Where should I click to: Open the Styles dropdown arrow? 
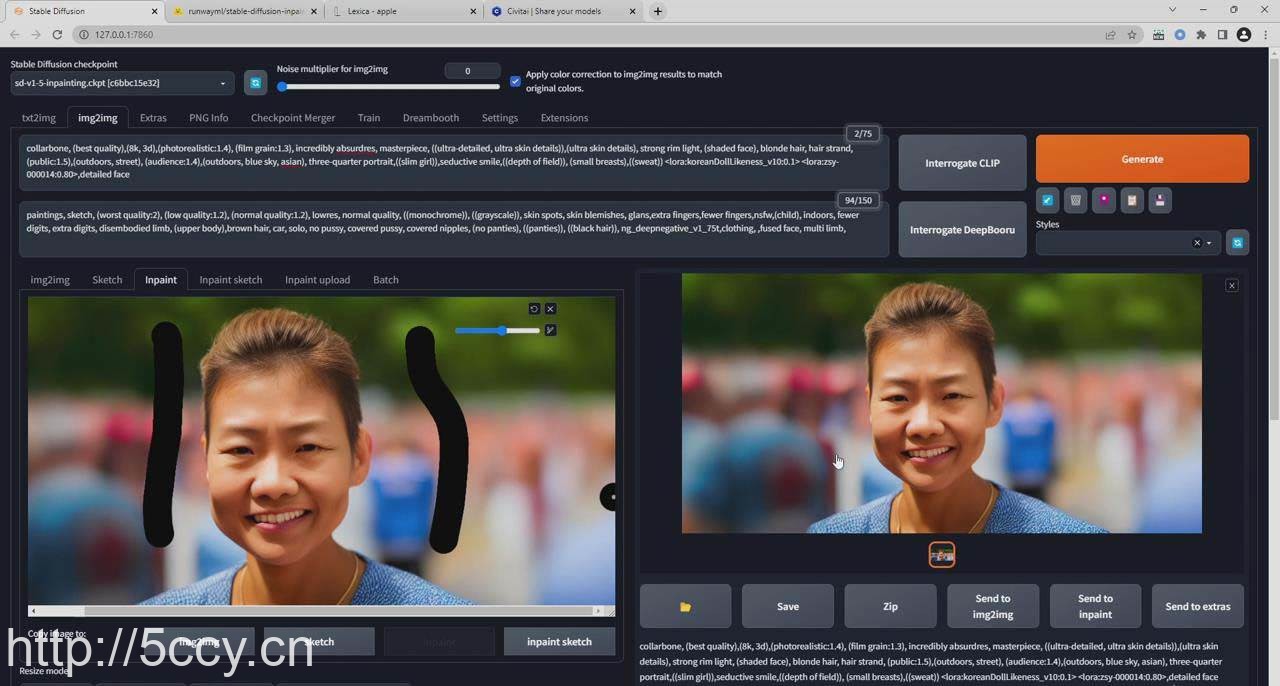1209,243
